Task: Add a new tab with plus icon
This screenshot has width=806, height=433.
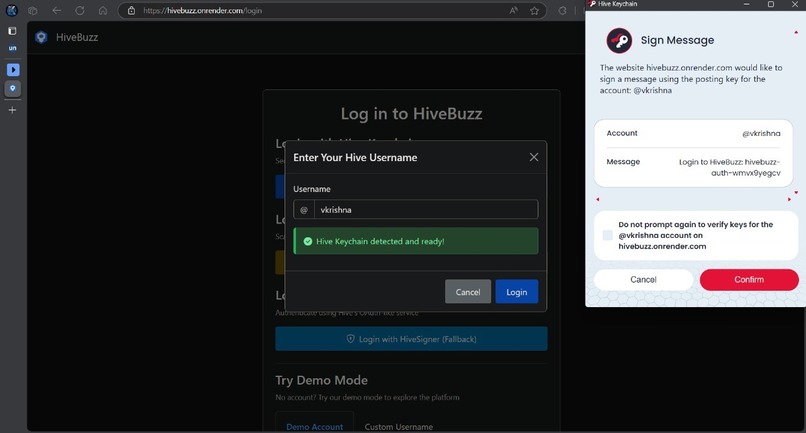Action: point(12,110)
